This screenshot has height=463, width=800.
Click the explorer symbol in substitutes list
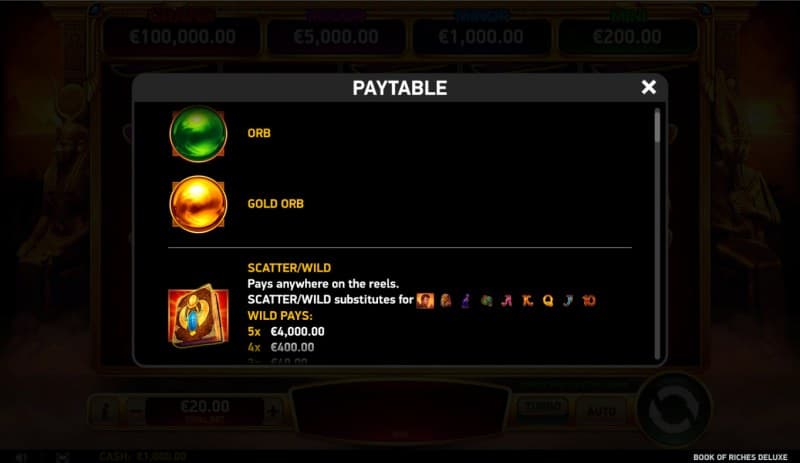tap(425, 301)
